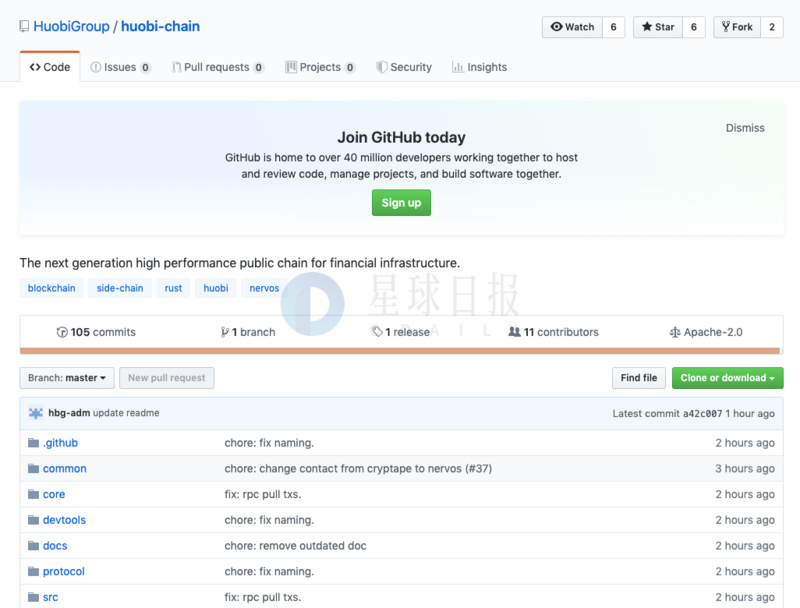The image size is (800, 608).
Task: Open the update readme commit message
Action: coord(126,413)
